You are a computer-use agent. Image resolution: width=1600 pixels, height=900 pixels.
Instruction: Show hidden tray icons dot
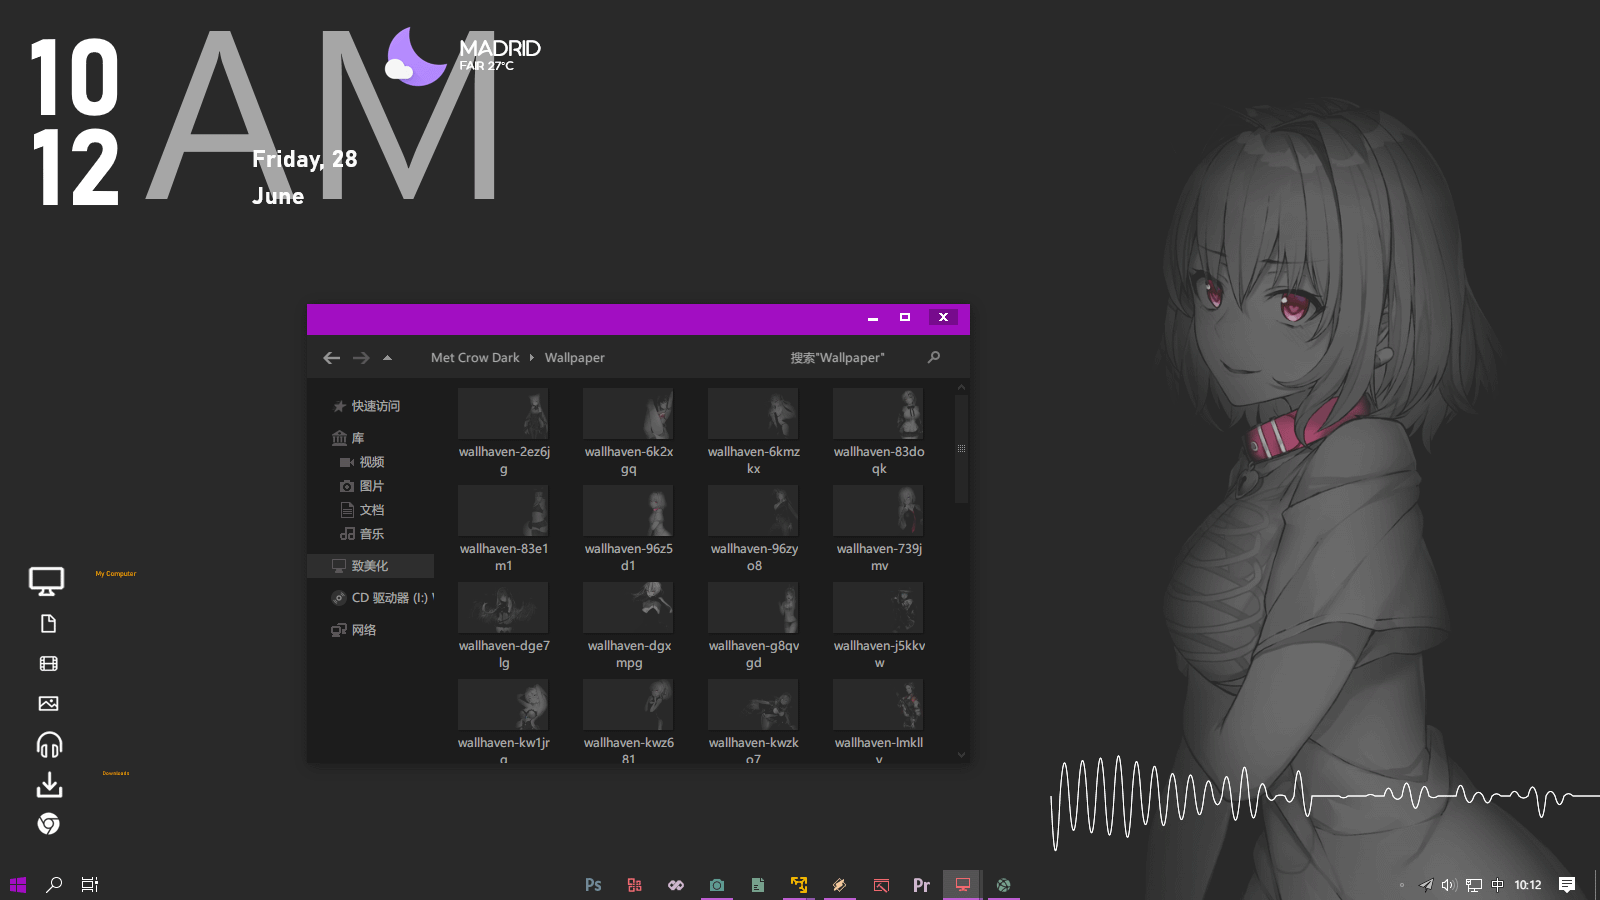1402,885
